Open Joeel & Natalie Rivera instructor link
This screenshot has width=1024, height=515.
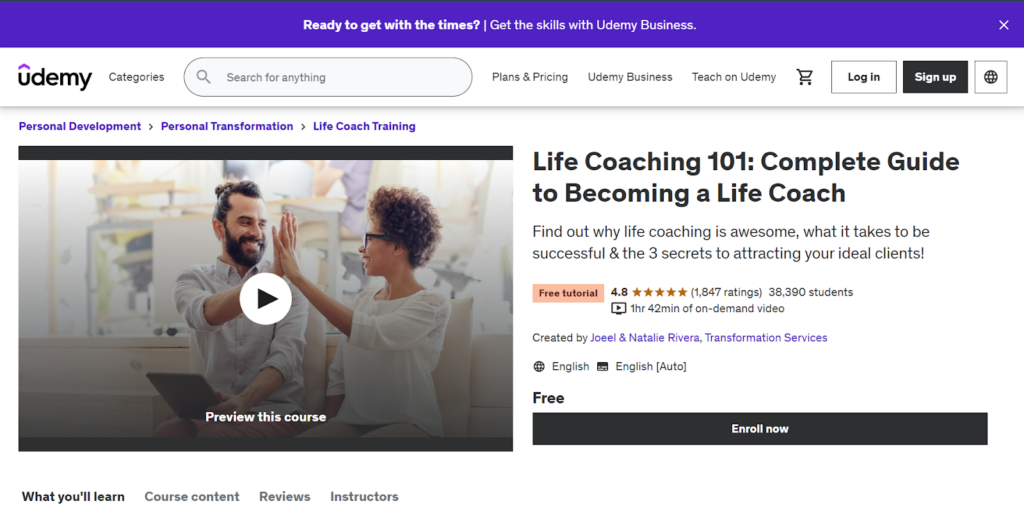pos(645,337)
